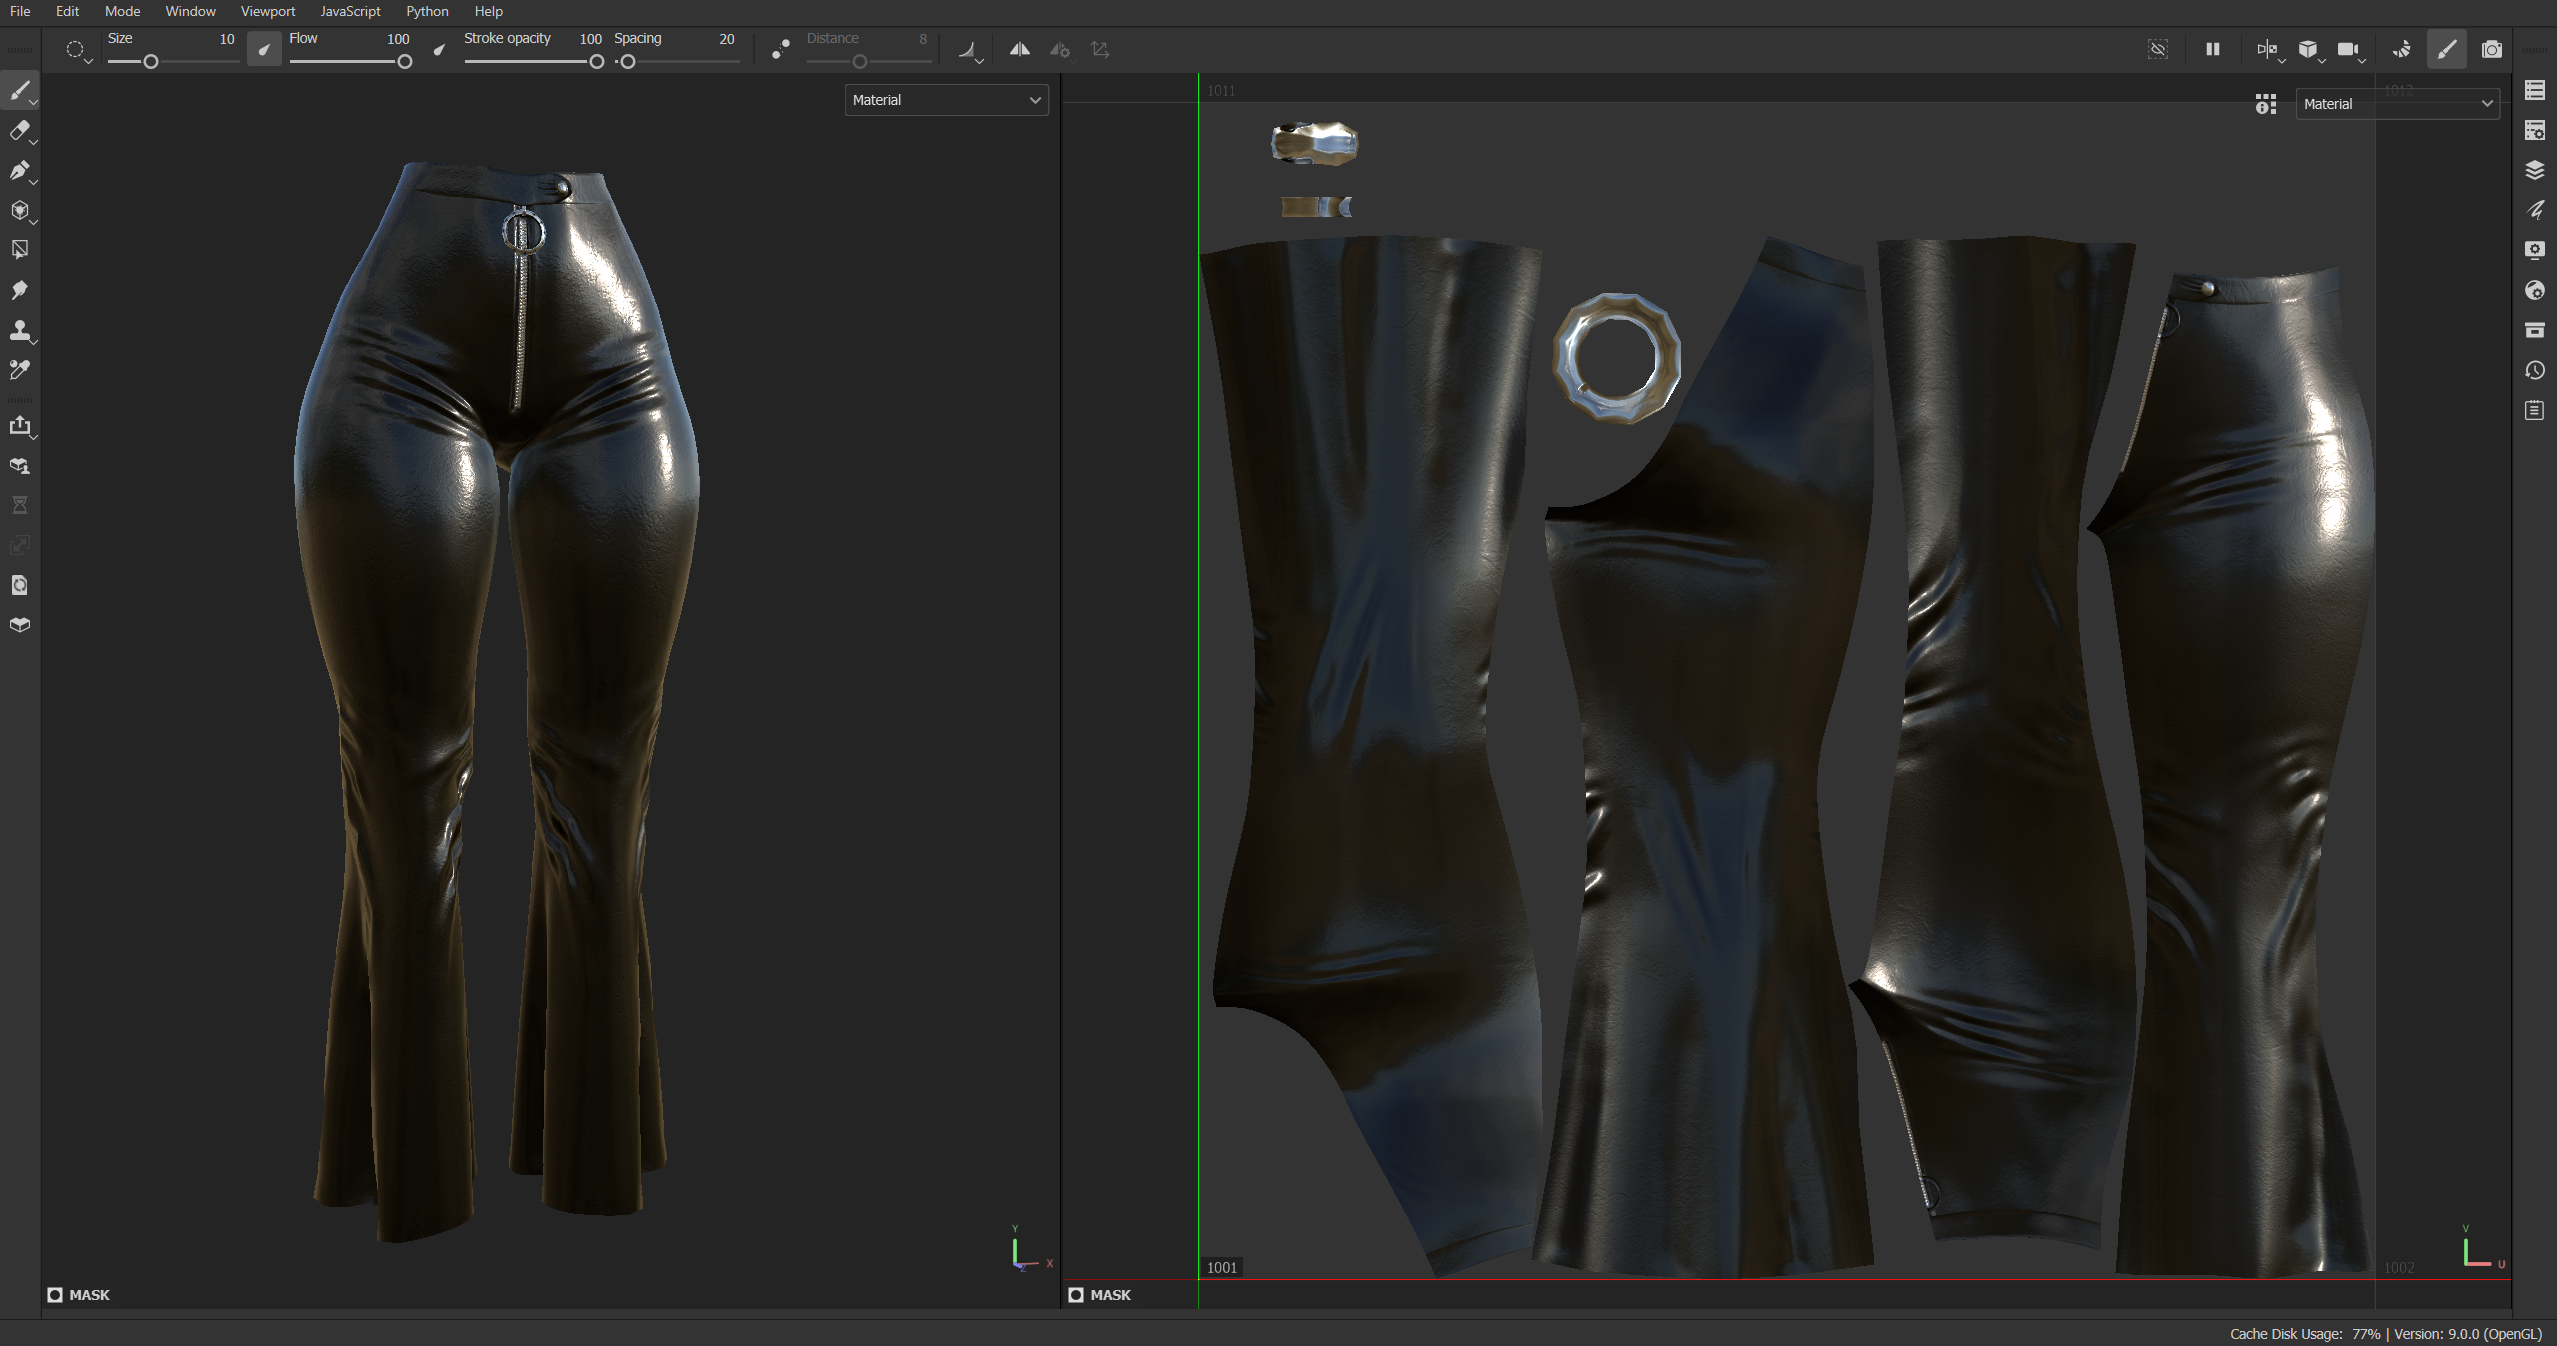2557x1346 pixels.
Task: Open the Python menu
Action: (x=427, y=11)
